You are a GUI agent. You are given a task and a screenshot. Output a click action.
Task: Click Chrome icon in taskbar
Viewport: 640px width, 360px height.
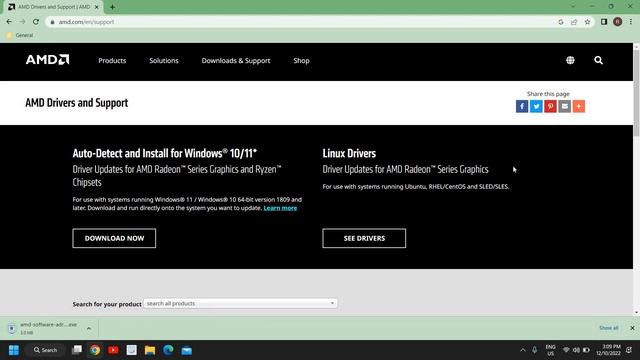[95, 350]
